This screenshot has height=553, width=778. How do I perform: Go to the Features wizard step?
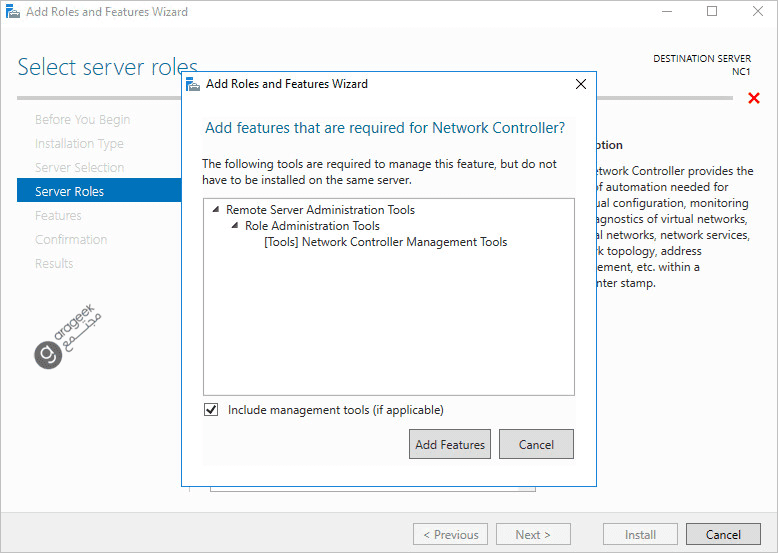tap(58, 215)
